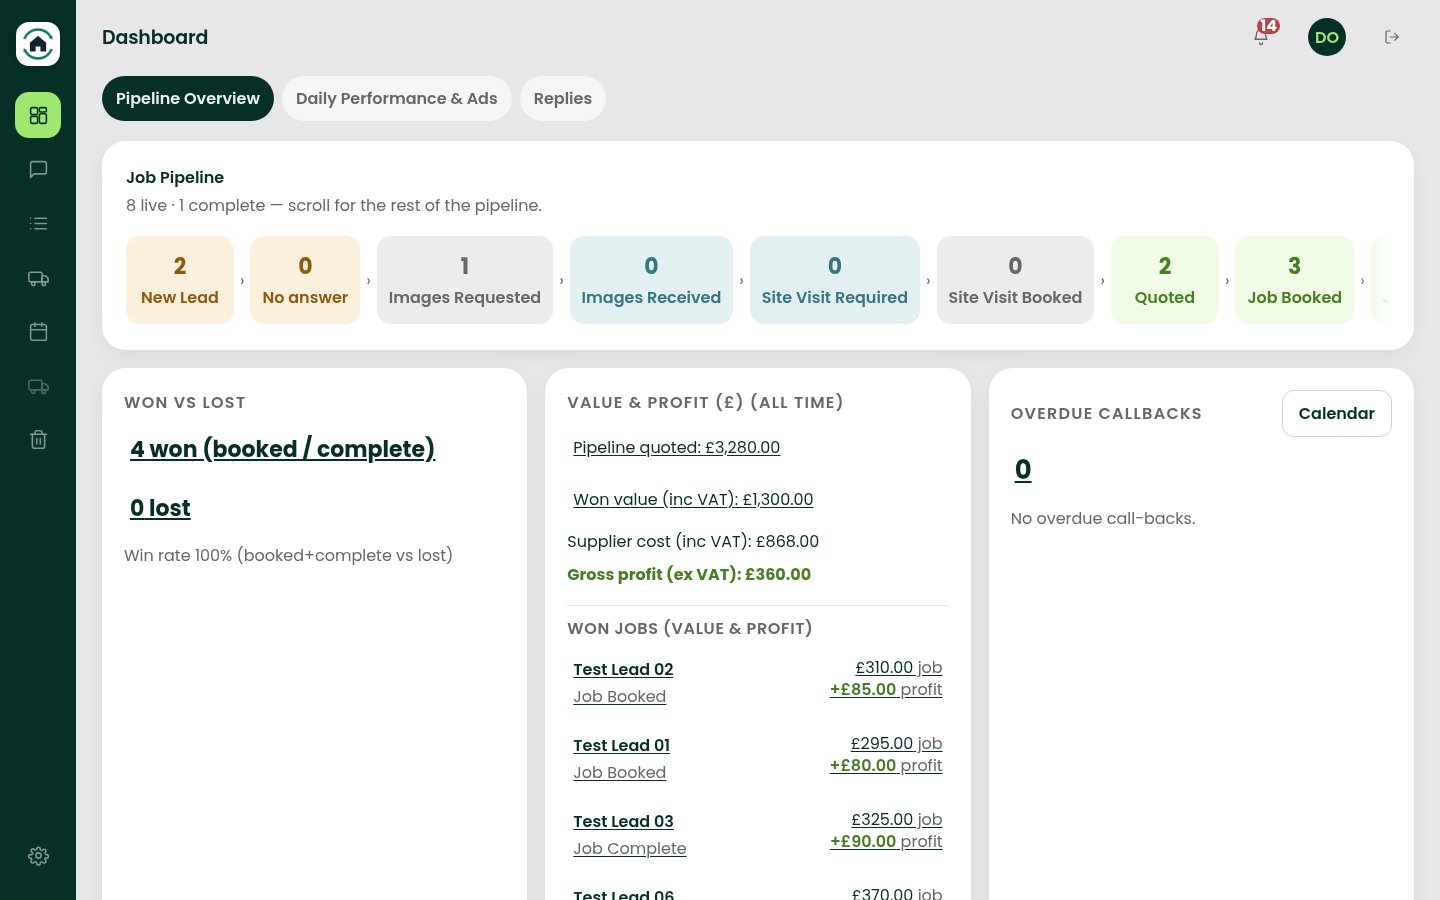The width and height of the screenshot is (1440, 900).
Task: Open the DO user avatar
Action: pos(1327,37)
